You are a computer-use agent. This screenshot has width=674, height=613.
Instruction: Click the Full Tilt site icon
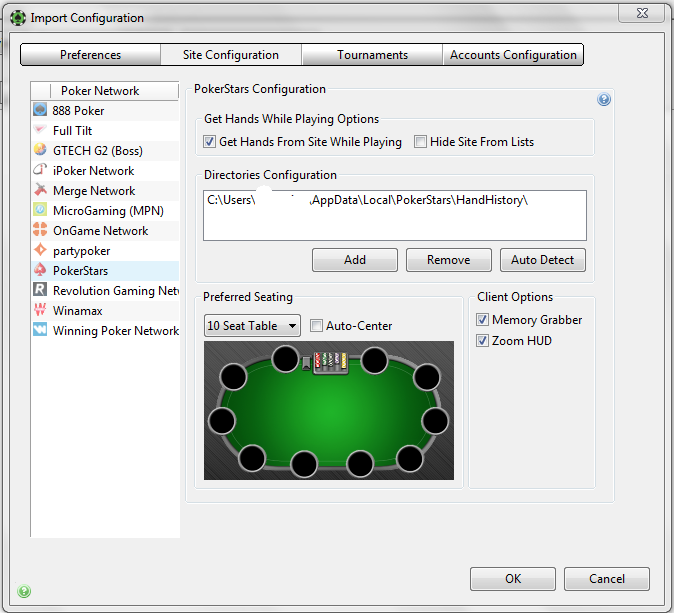(x=40, y=130)
